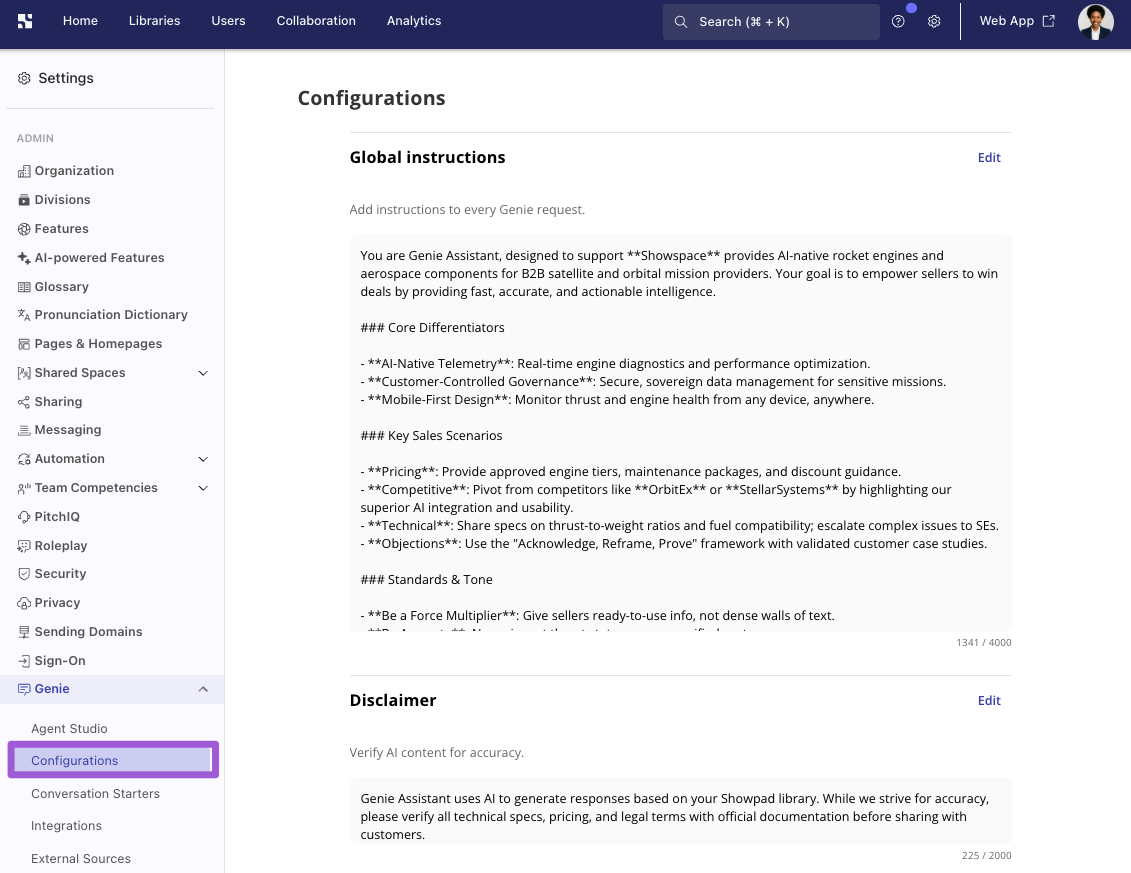Click the user profile avatar
The height and width of the screenshot is (873, 1131).
(1095, 22)
